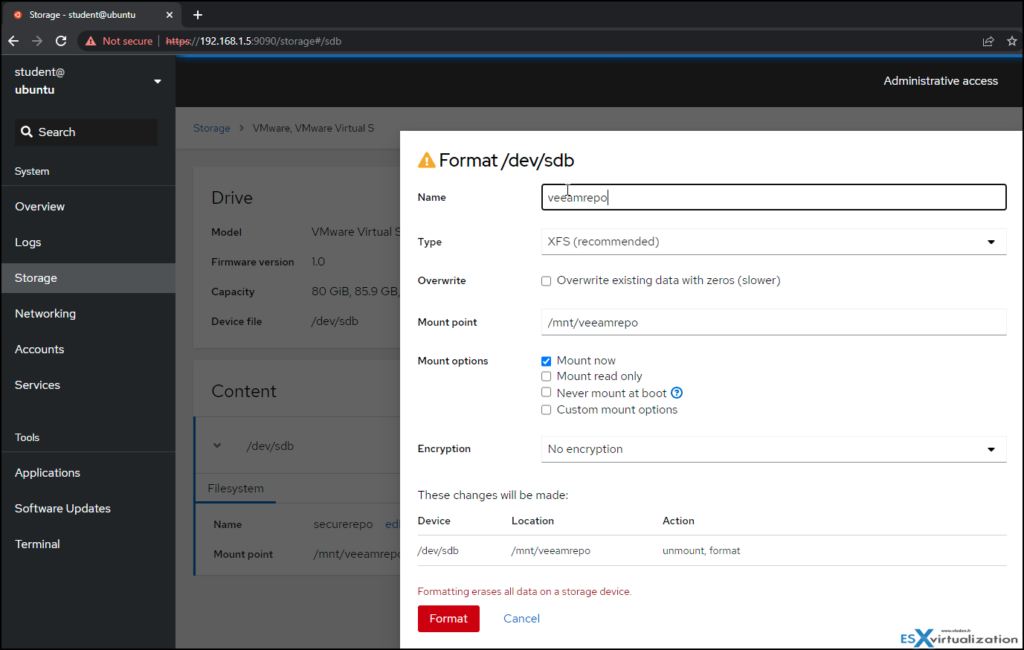This screenshot has width=1024, height=650.
Task: Enable Overwrite existing data with zeros
Action: pyautogui.click(x=546, y=281)
